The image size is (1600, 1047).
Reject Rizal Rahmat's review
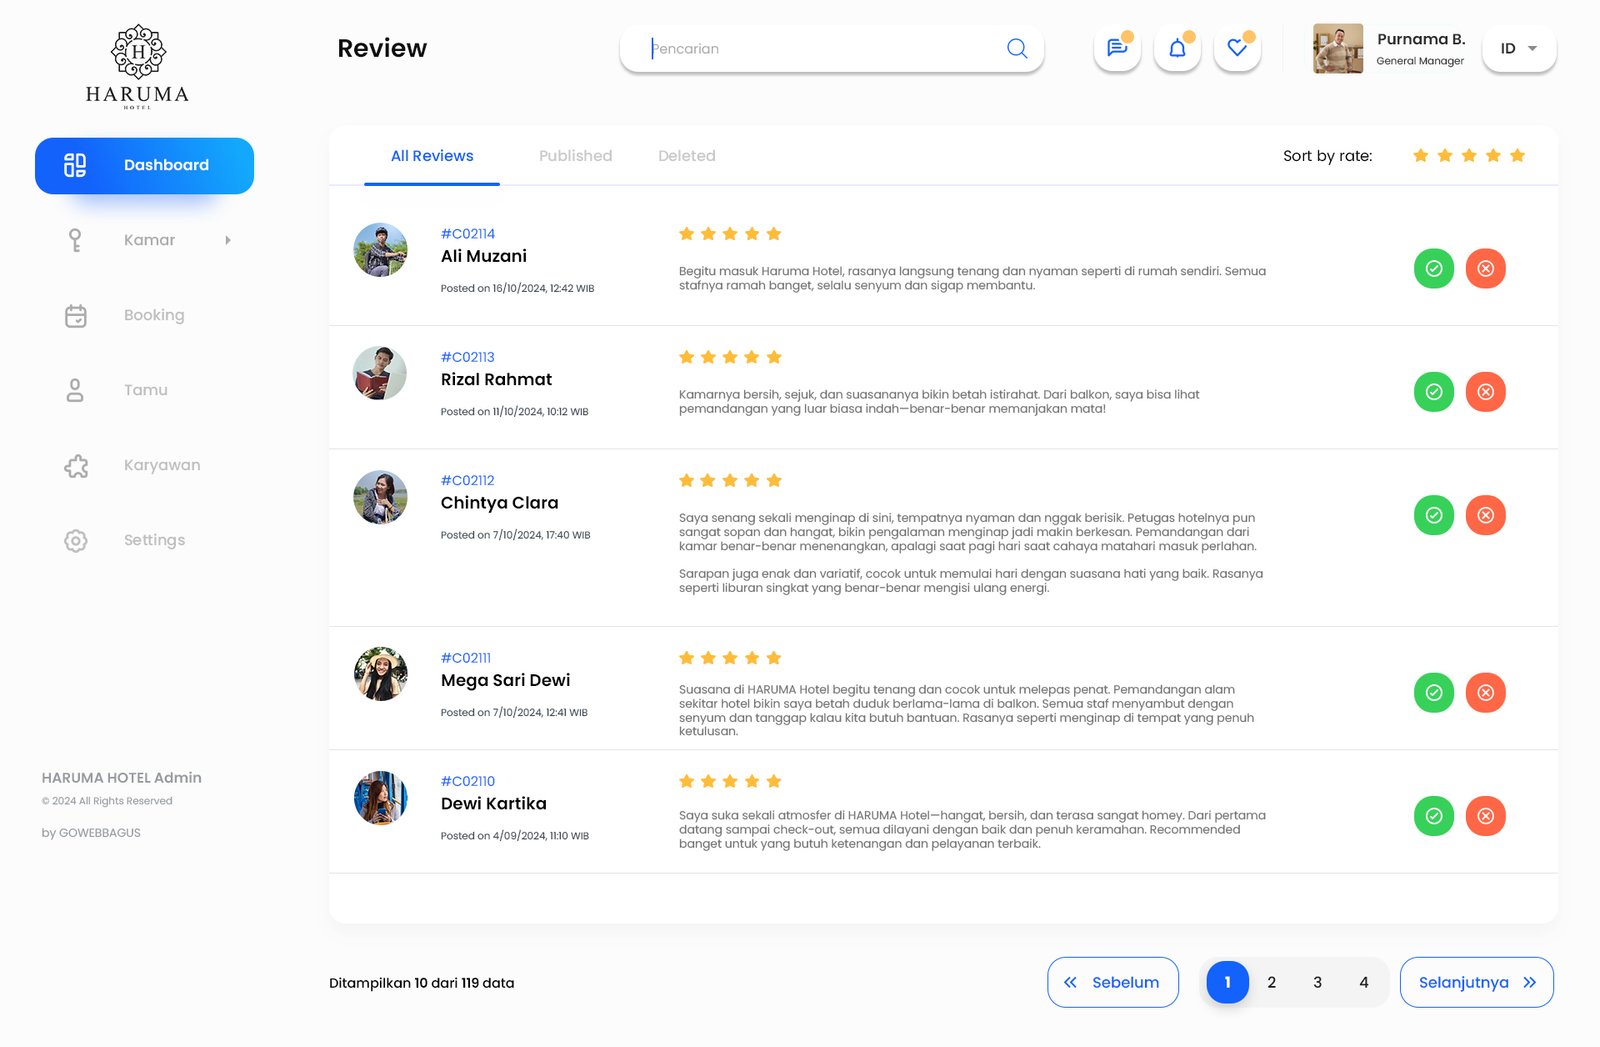pos(1485,392)
